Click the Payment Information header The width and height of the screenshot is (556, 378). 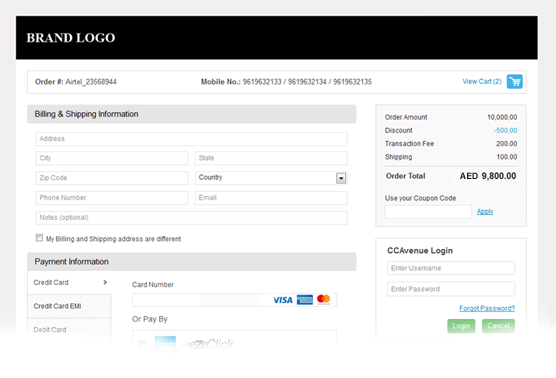pyautogui.click(x=191, y=262)
